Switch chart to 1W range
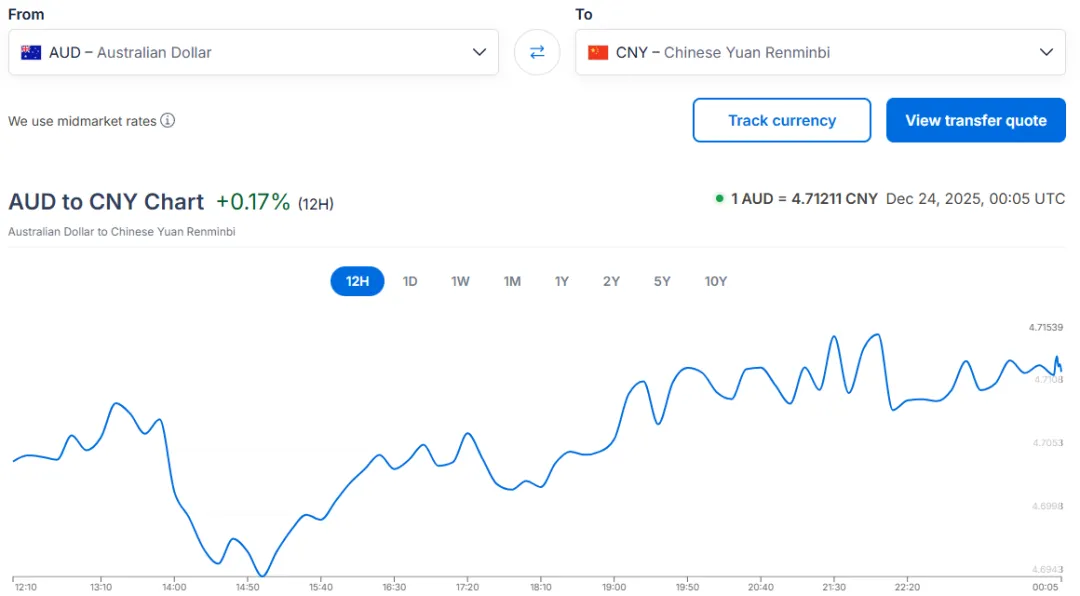 click(460, 281)
